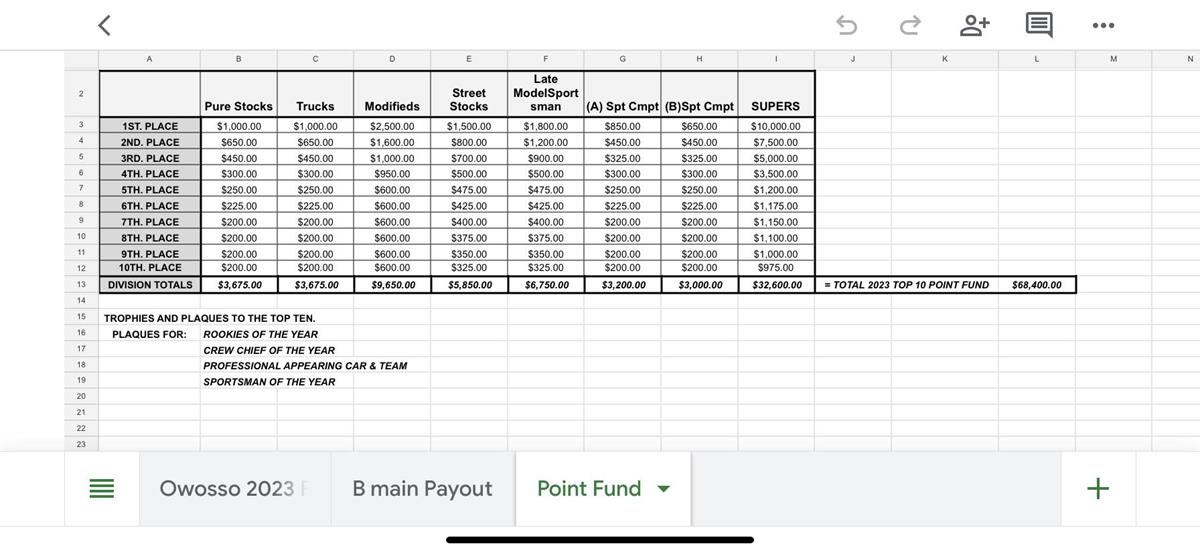Click the $68,400.00 total cell
Image resolution: width=1200 pixels, height=554 pixels.
click(1037, 285)
